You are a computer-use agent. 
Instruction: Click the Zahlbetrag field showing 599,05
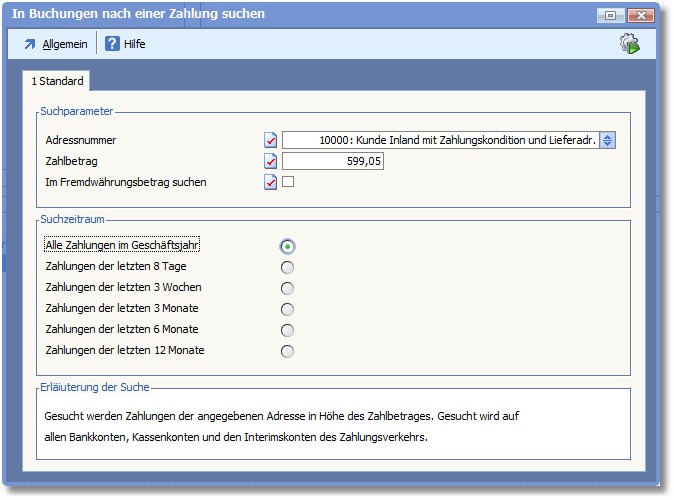pos(333,161)
